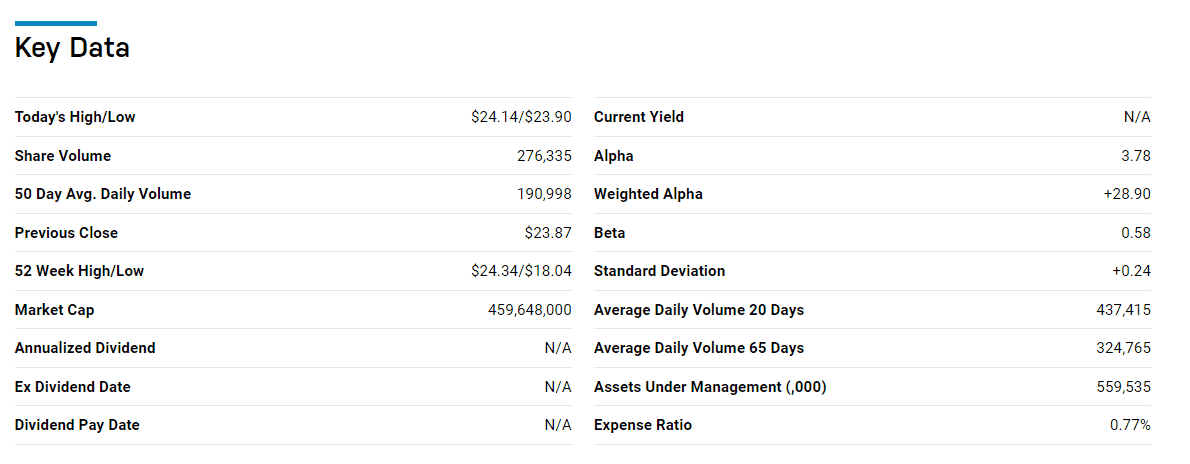Select the 52 Week High/Low value

[x=521, y=271]
